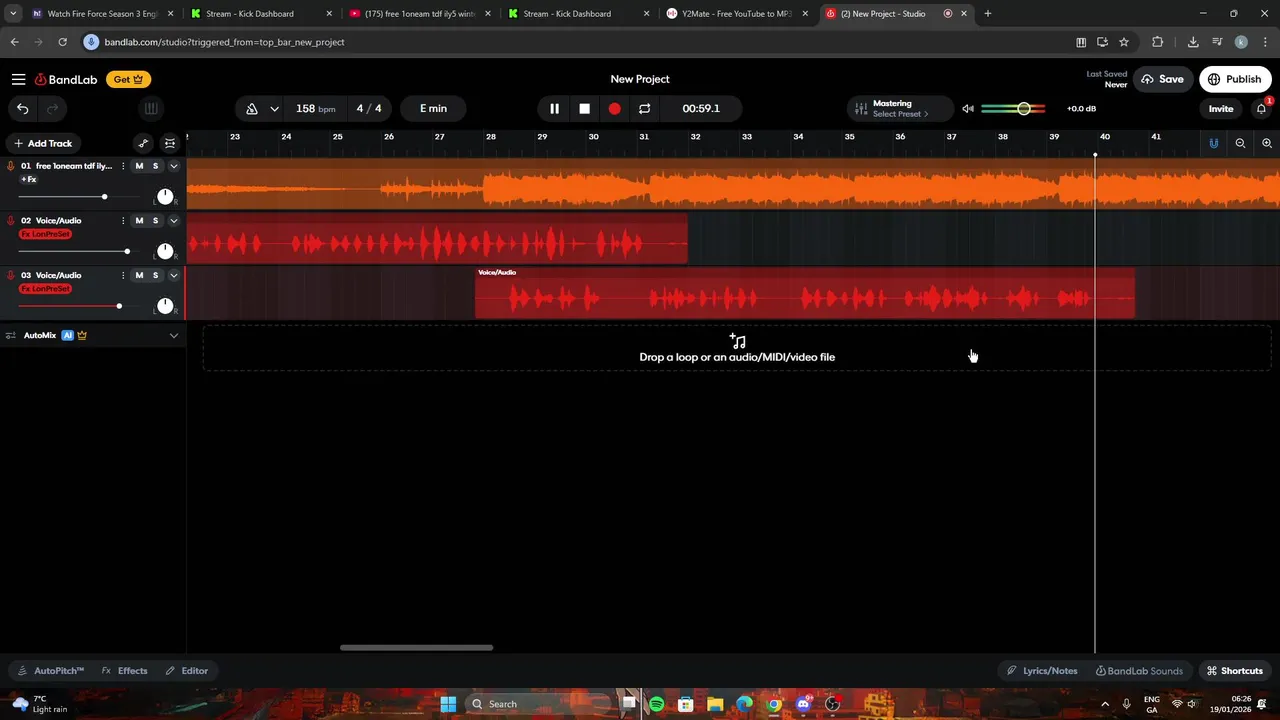Viewport: 1280px width, 720px height.
Task: Arm track 02 microphone icon
Action: (11, 220)
